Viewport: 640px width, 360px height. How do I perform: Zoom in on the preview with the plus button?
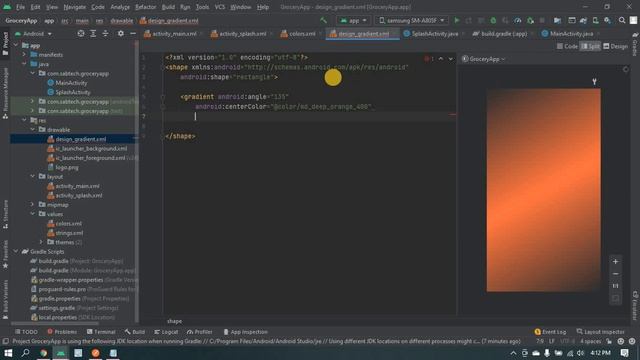coord(616,262)
